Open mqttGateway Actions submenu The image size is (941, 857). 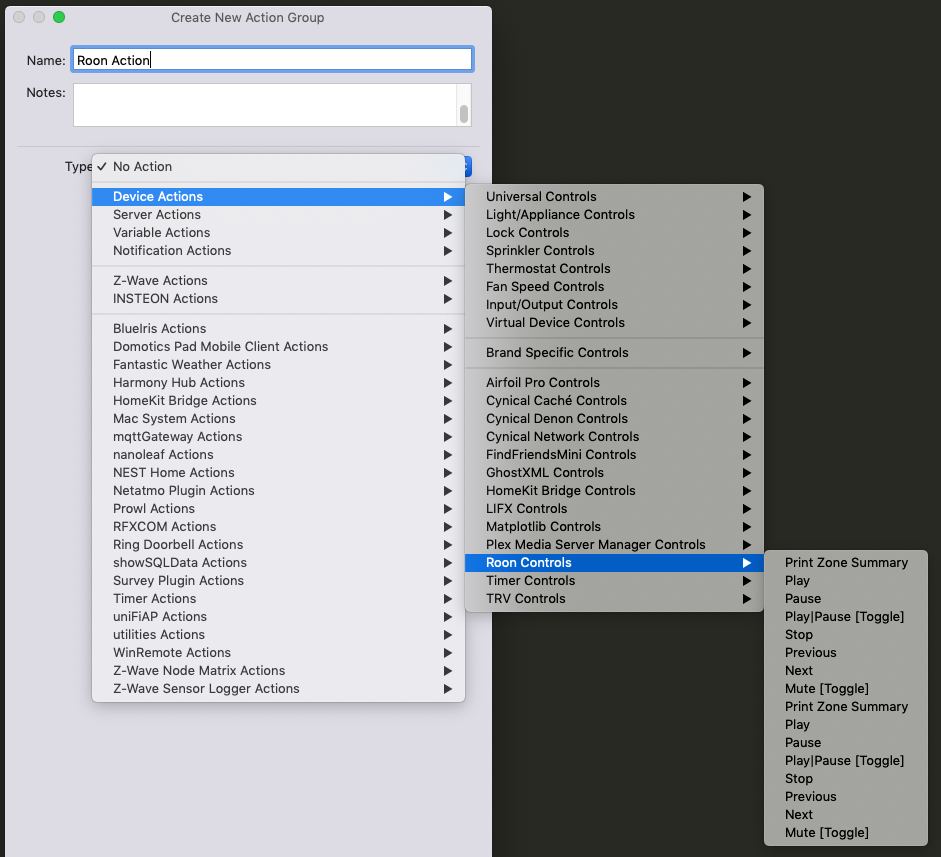click(x=278, y=437)
